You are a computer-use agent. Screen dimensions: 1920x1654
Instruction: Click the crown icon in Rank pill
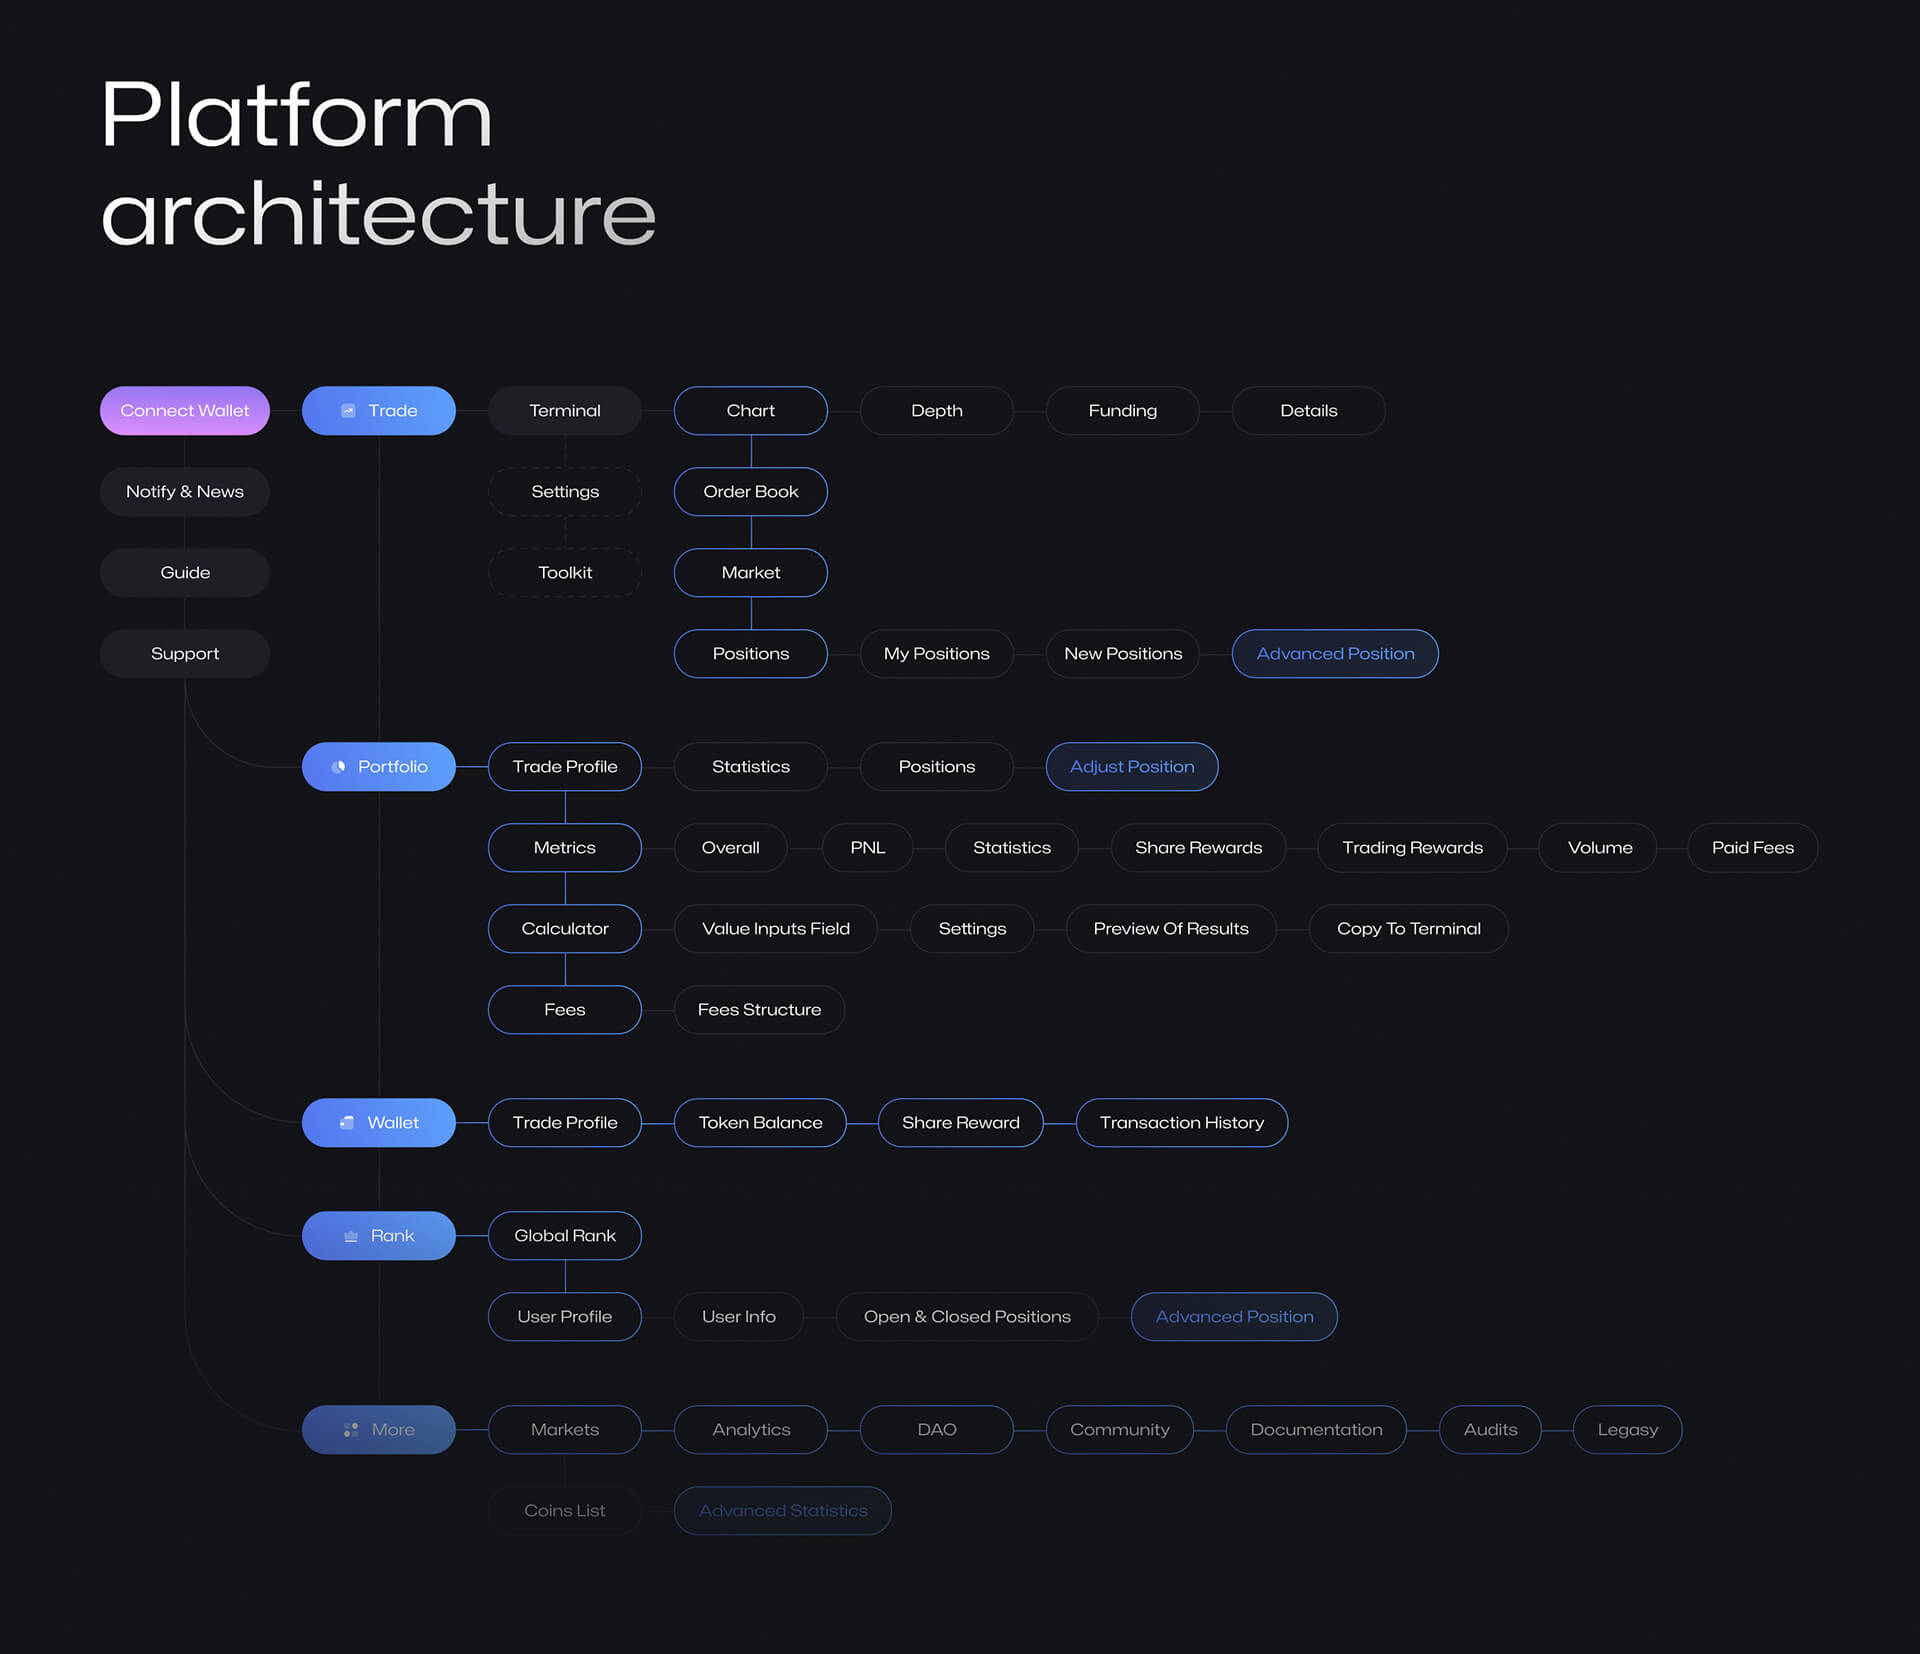[x=351, y=1236]
